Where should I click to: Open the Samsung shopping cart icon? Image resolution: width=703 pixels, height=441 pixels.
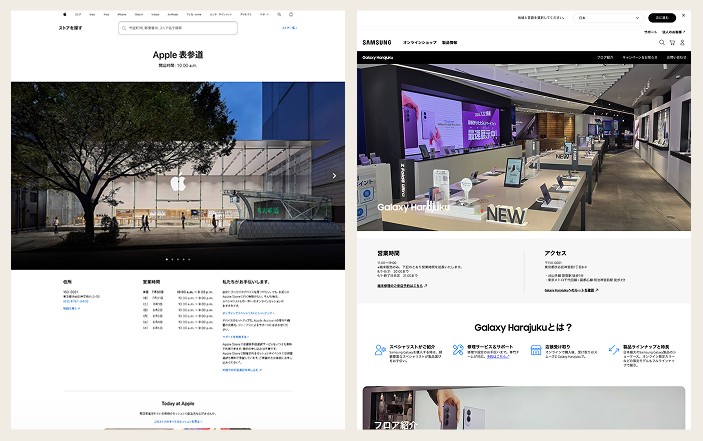[672, 43]
